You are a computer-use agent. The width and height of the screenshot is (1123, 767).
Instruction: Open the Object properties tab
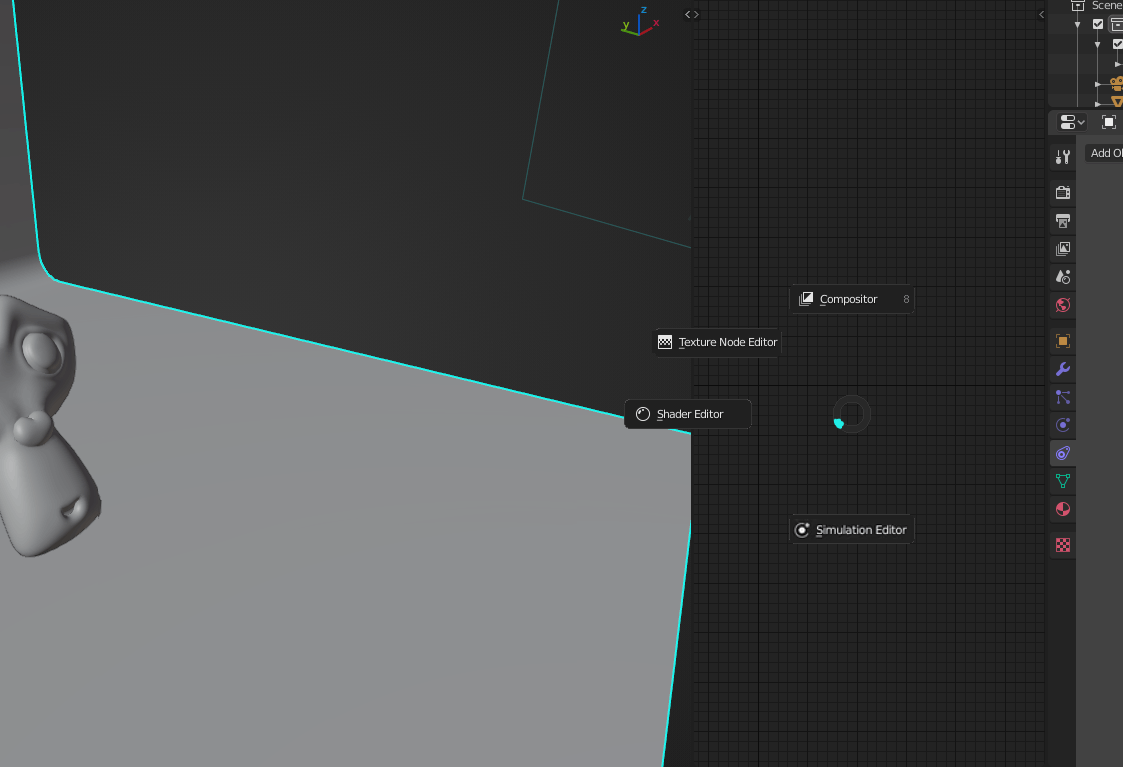click(1063, 341)
